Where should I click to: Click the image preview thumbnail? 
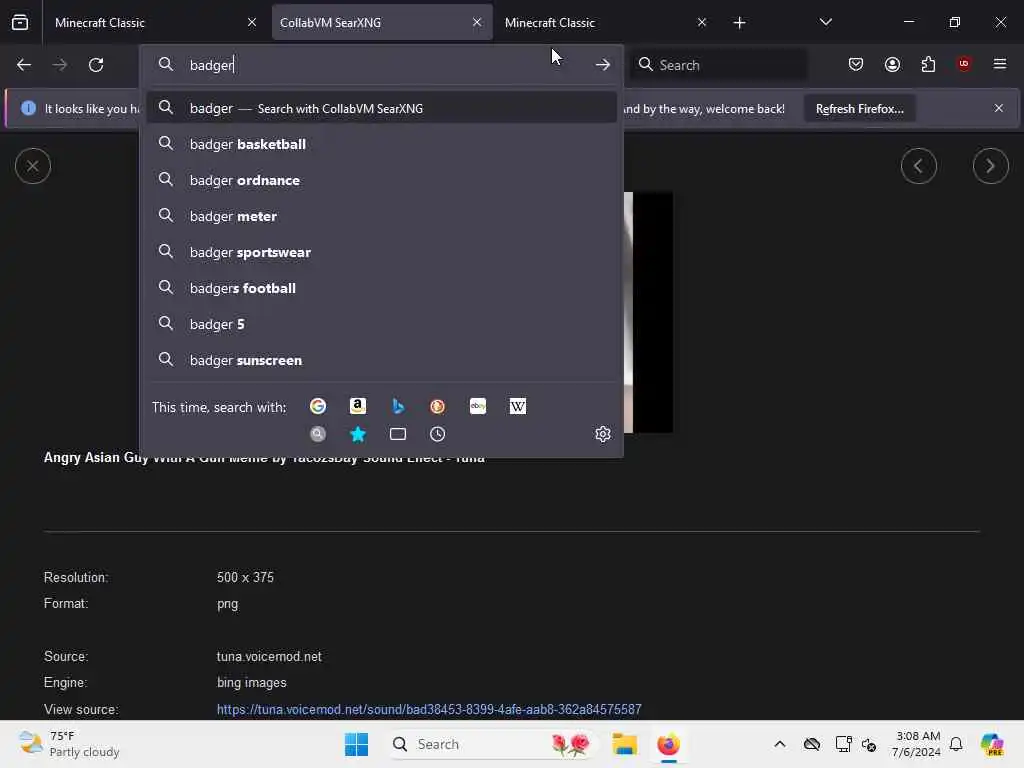point(648,312)
